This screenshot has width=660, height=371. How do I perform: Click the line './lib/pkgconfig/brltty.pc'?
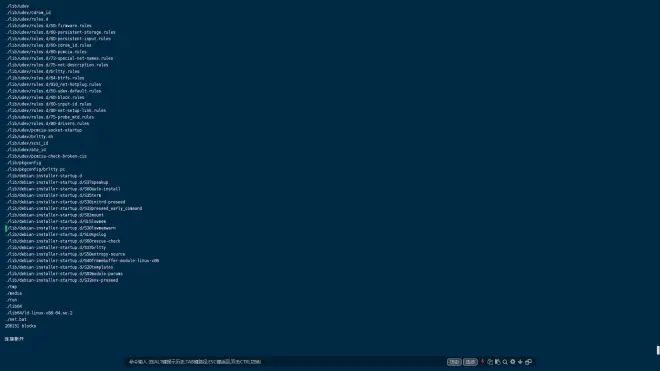click(x=35, y=169)
